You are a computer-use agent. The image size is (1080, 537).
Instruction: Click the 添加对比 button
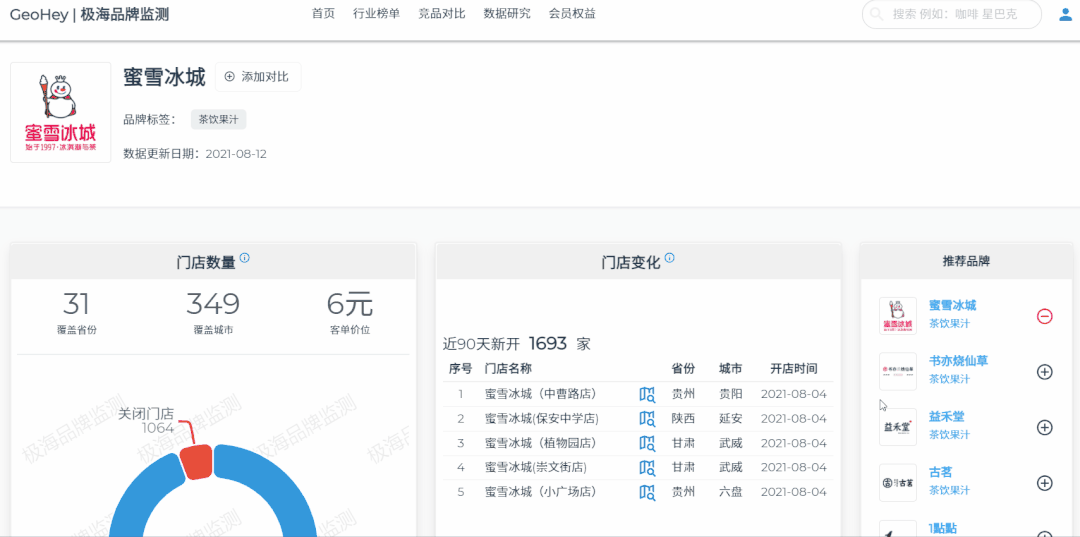click(x=258, y=76)
